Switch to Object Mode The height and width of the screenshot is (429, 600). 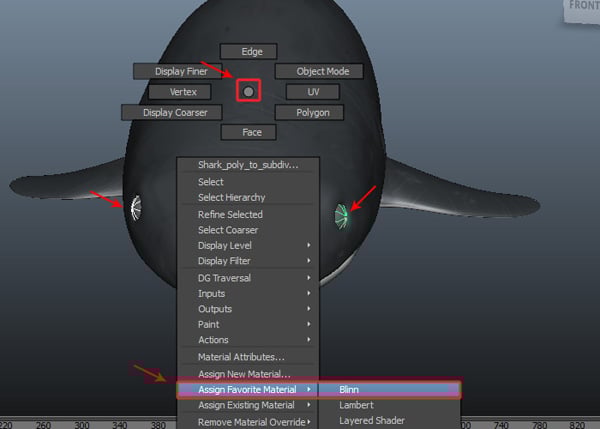(x=319, y=71)
